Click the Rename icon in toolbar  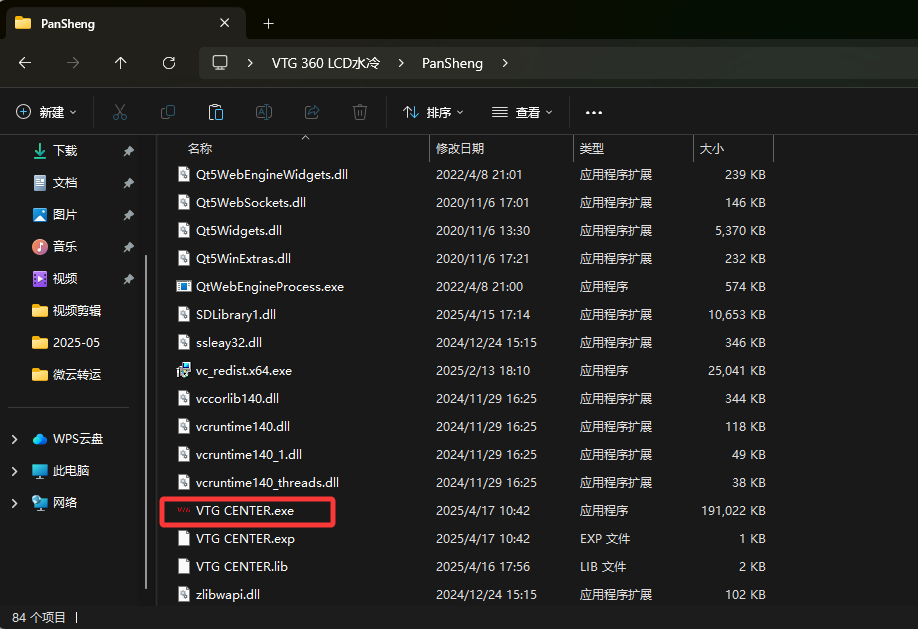[264, 112]
